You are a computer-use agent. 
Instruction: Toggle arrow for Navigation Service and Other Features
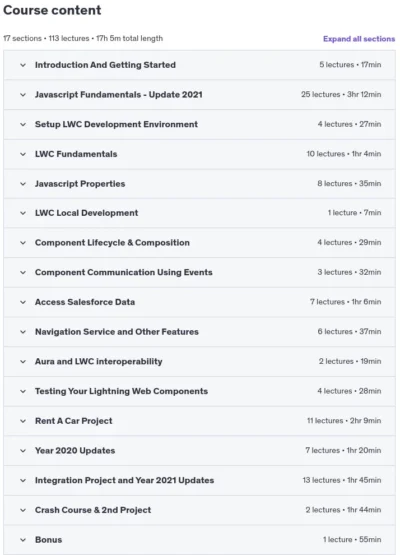[x=23, y=332]
